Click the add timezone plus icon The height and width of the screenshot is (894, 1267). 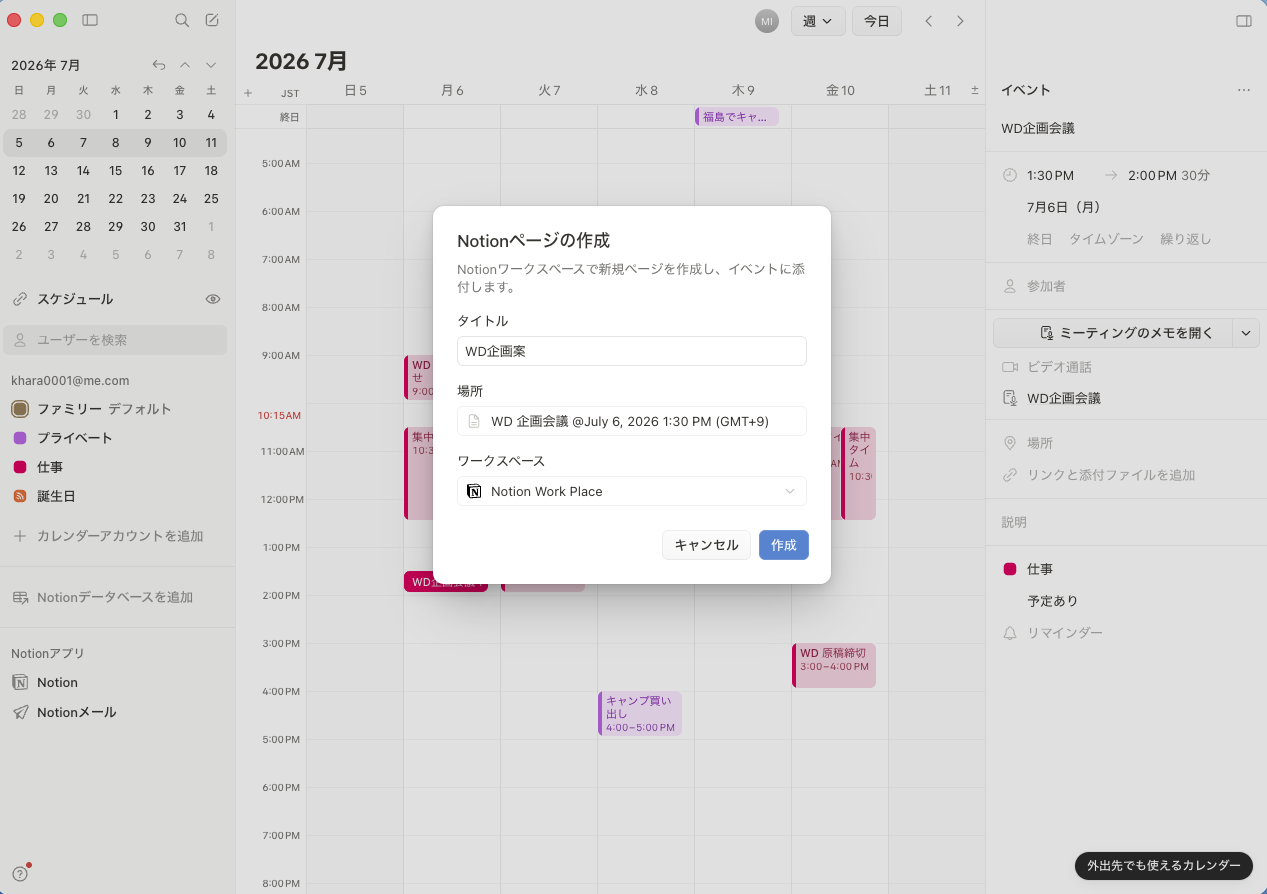pos(248,93)
